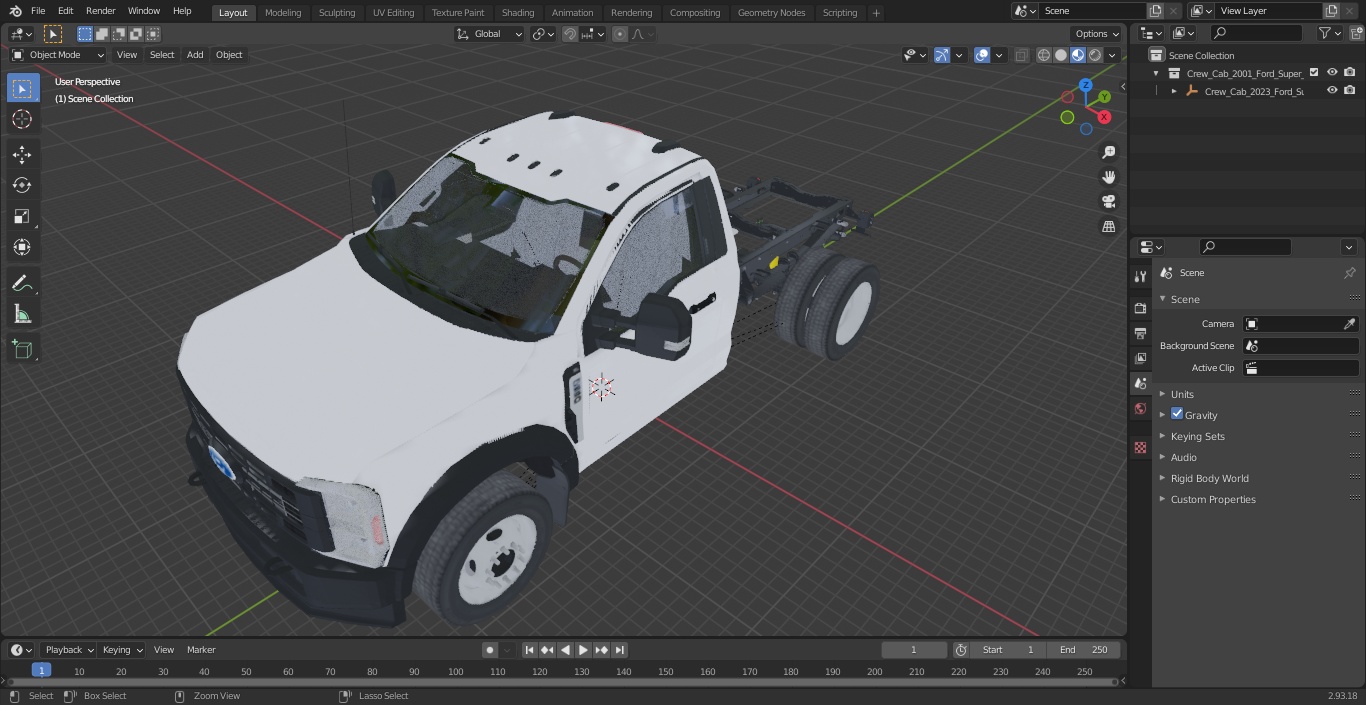Switch to rendered viewport shading
Image resolution: width=1366 pixels, height=705 pixels.
pyautogui.click(x=1095, y=55)
